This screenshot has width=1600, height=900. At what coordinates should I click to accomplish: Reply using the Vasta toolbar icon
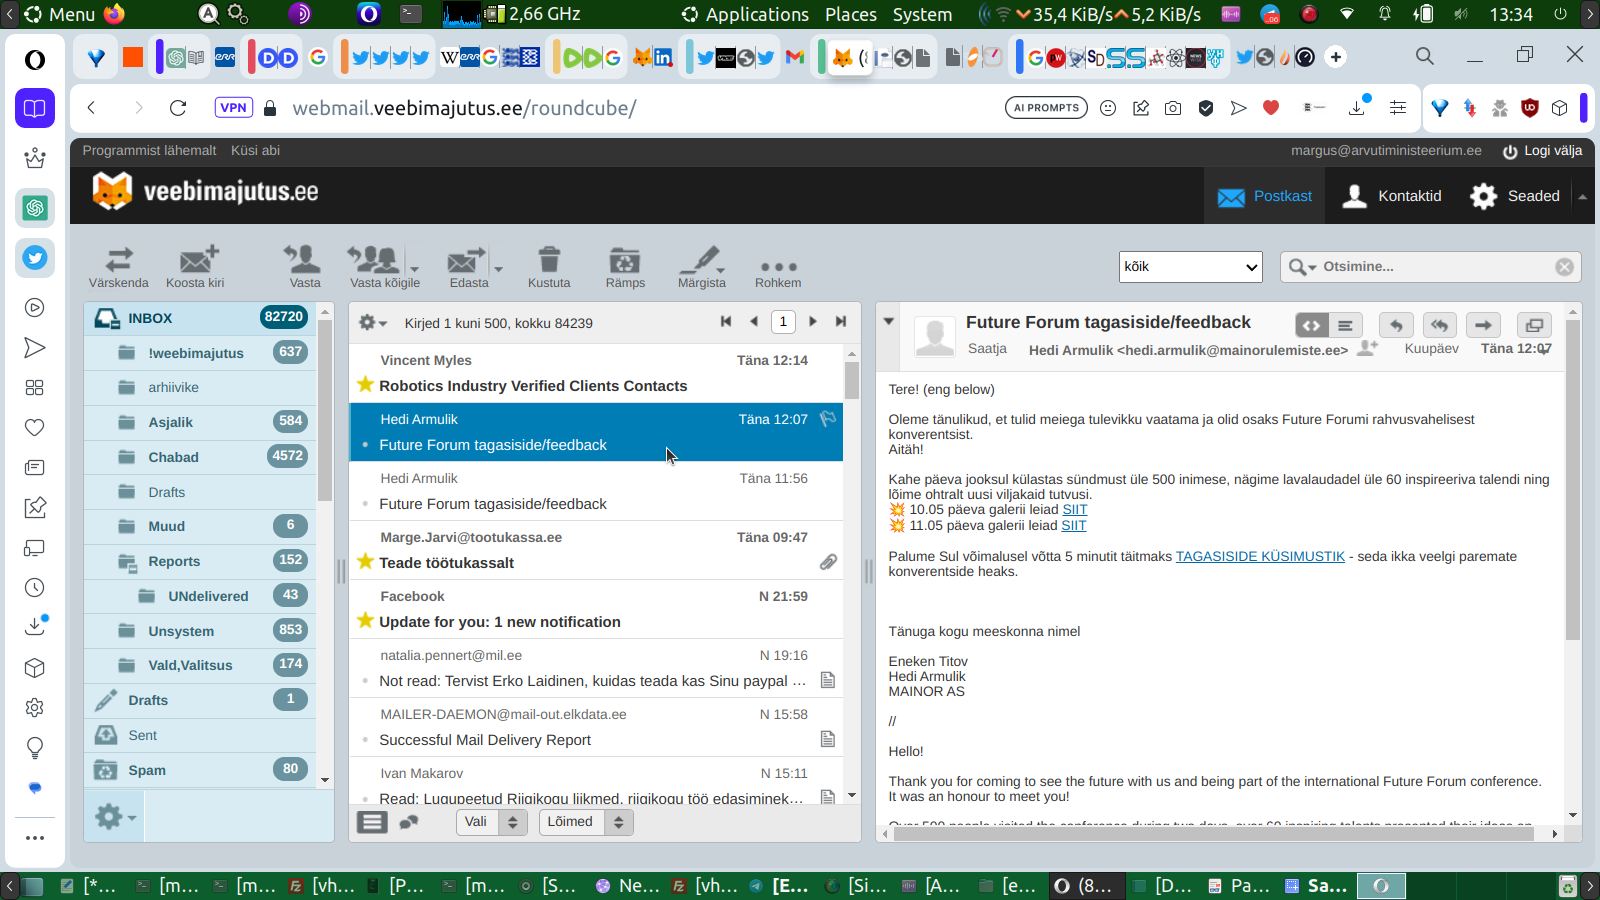coord(303,260)
